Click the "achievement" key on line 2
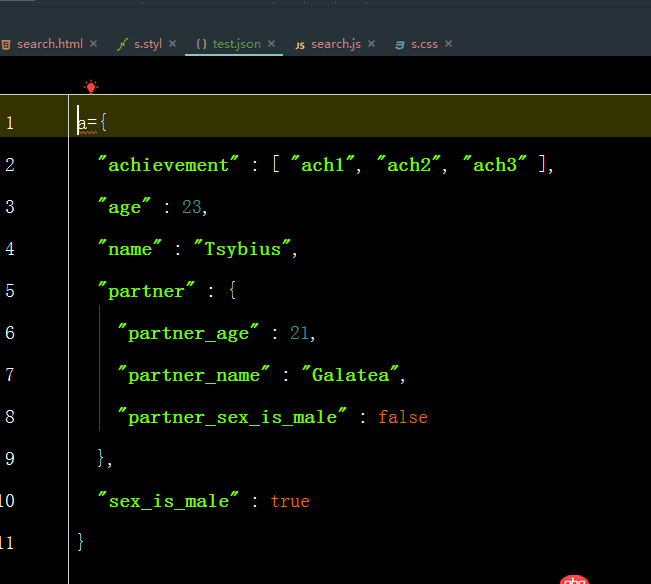The image size is (651, 584). tap(168, 165)
